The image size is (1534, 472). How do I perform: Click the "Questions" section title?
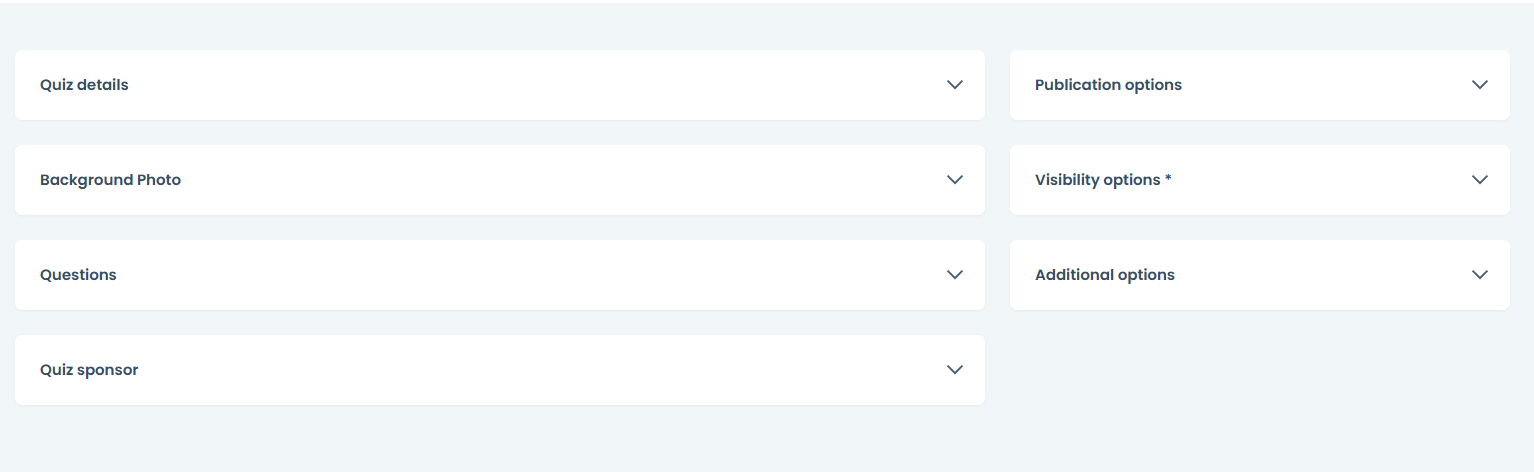point(78,275)
